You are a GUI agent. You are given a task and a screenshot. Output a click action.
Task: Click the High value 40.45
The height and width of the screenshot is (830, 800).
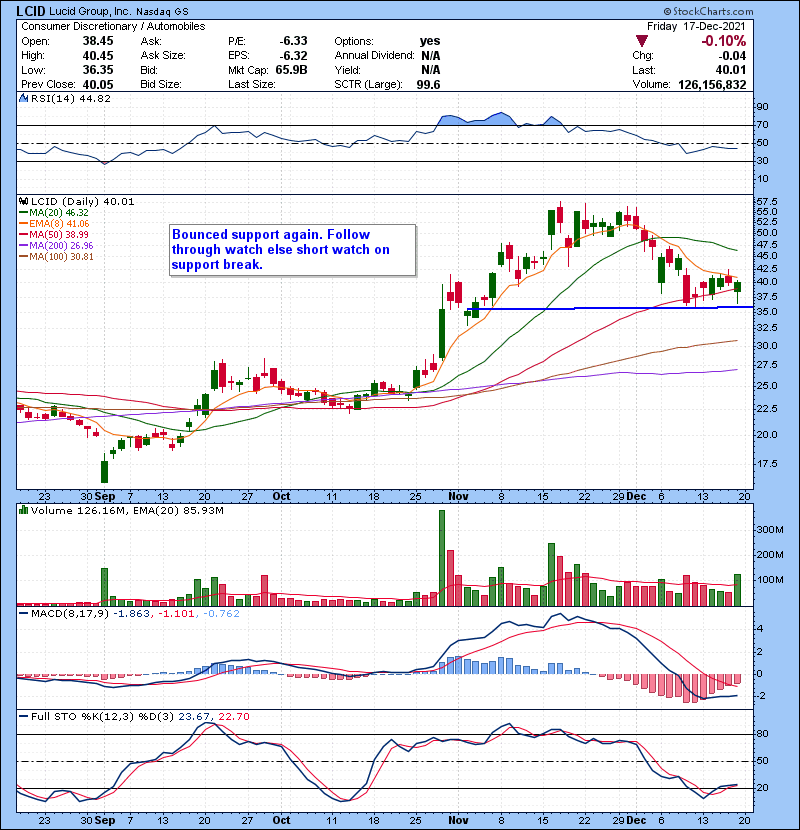[98, 56]
